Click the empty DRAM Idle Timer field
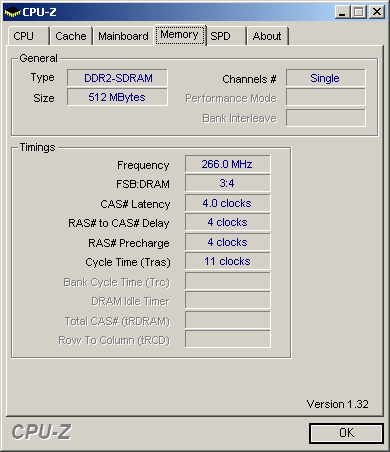The image size is (390, 452). click(228, 300)
